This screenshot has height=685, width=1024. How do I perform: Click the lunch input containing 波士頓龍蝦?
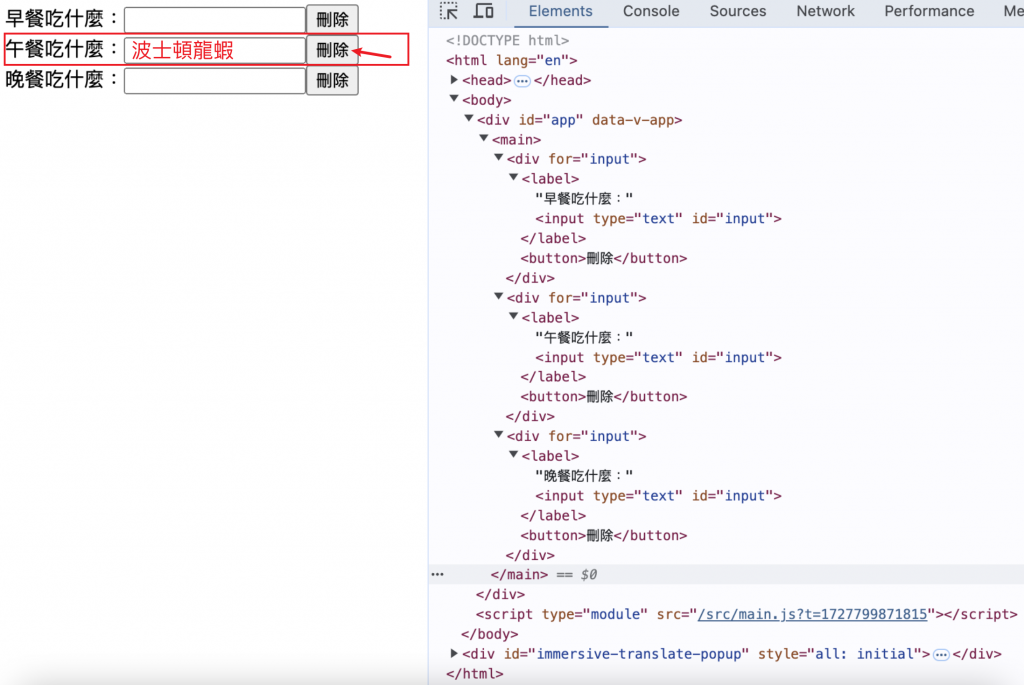[215, 50]
